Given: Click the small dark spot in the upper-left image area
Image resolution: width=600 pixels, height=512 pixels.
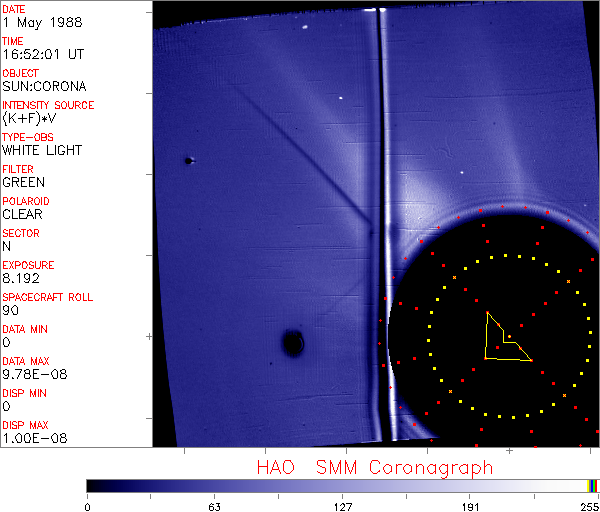Looking at the screenshot, I should tap(188, 160).
